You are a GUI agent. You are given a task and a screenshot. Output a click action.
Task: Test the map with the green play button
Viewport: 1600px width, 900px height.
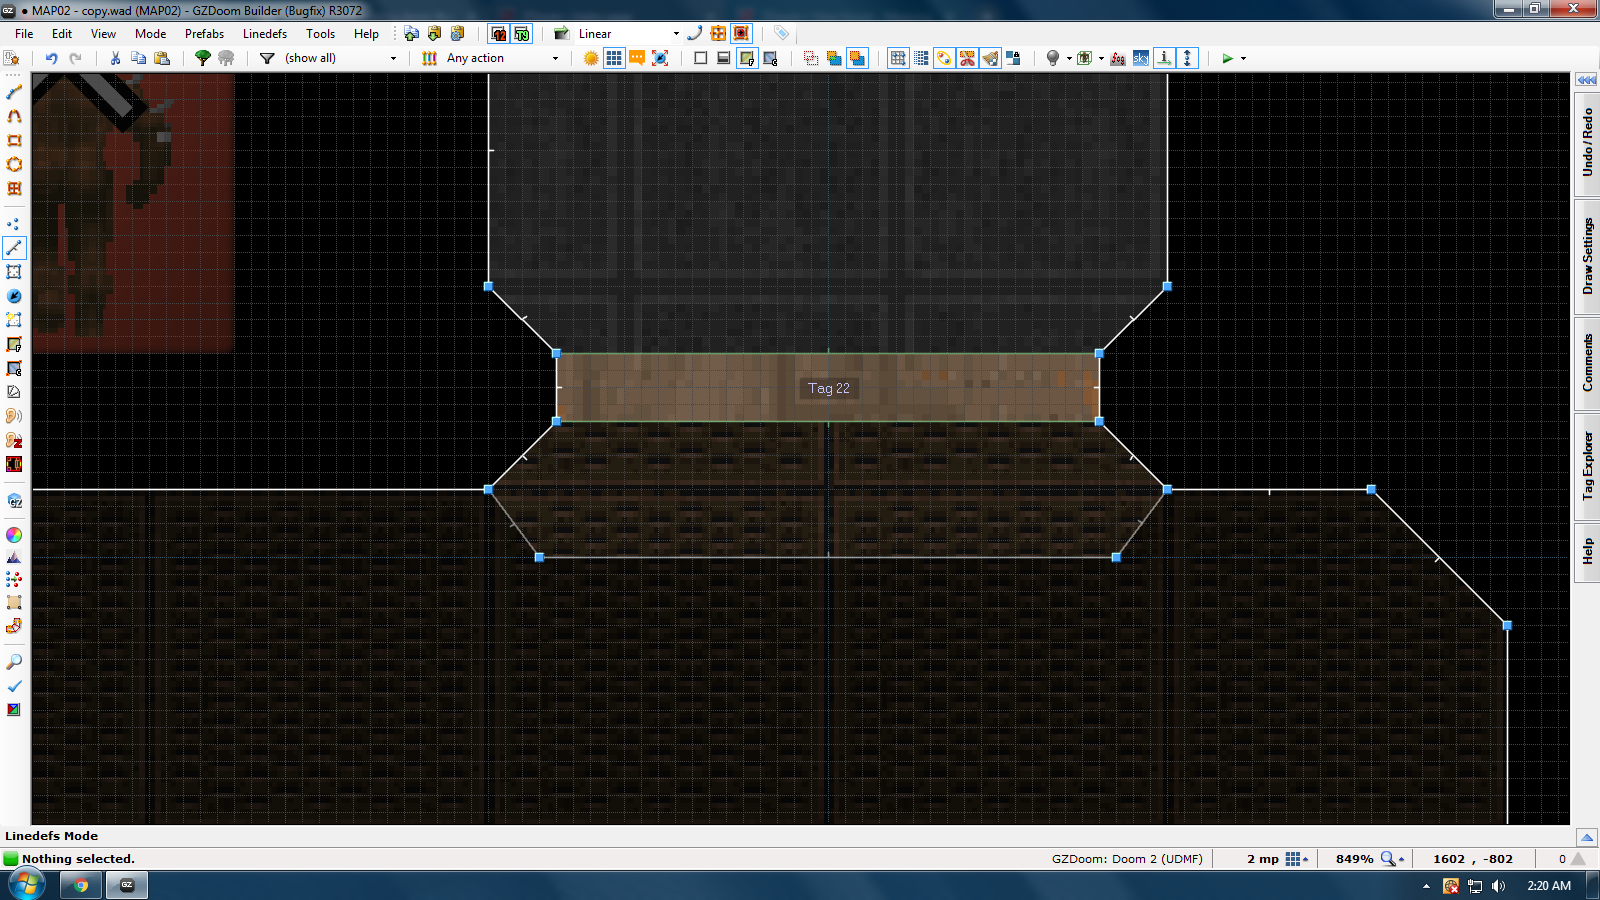pos(1227,58)
